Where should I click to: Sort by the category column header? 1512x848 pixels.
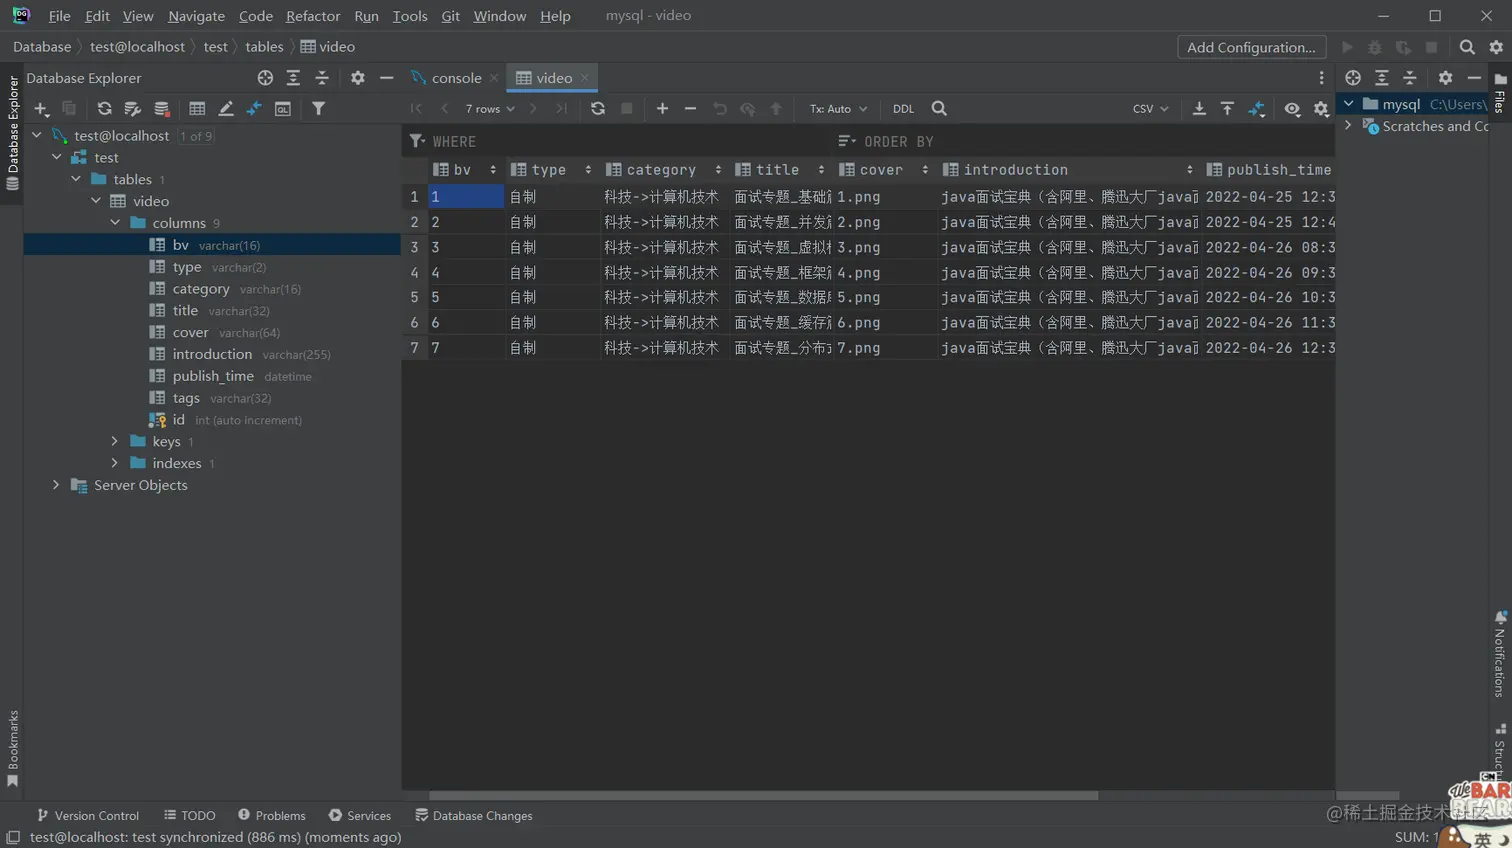click(664, 170)
